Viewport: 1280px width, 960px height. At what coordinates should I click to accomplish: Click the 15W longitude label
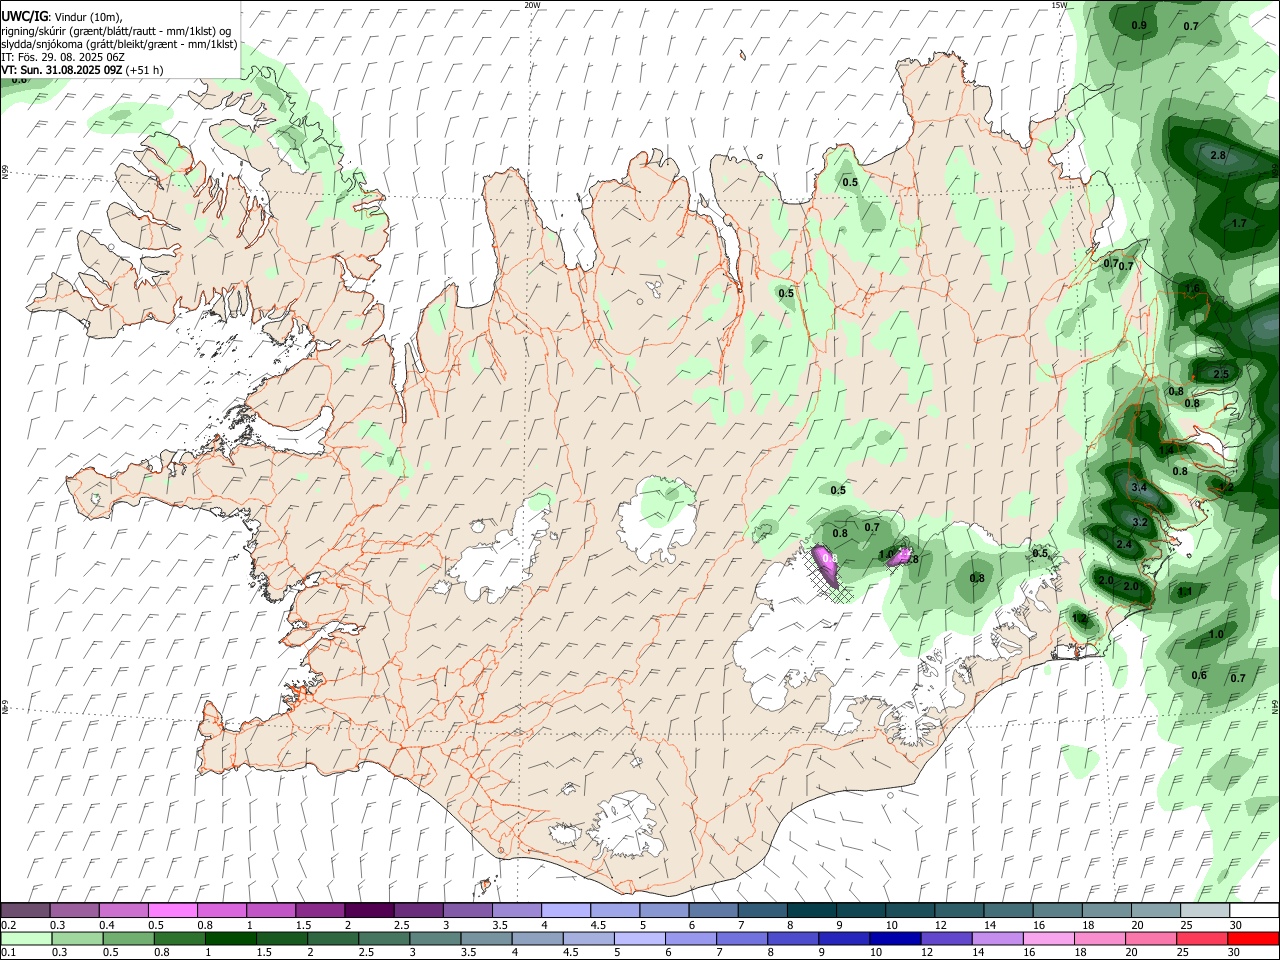tap(1058, 5)
